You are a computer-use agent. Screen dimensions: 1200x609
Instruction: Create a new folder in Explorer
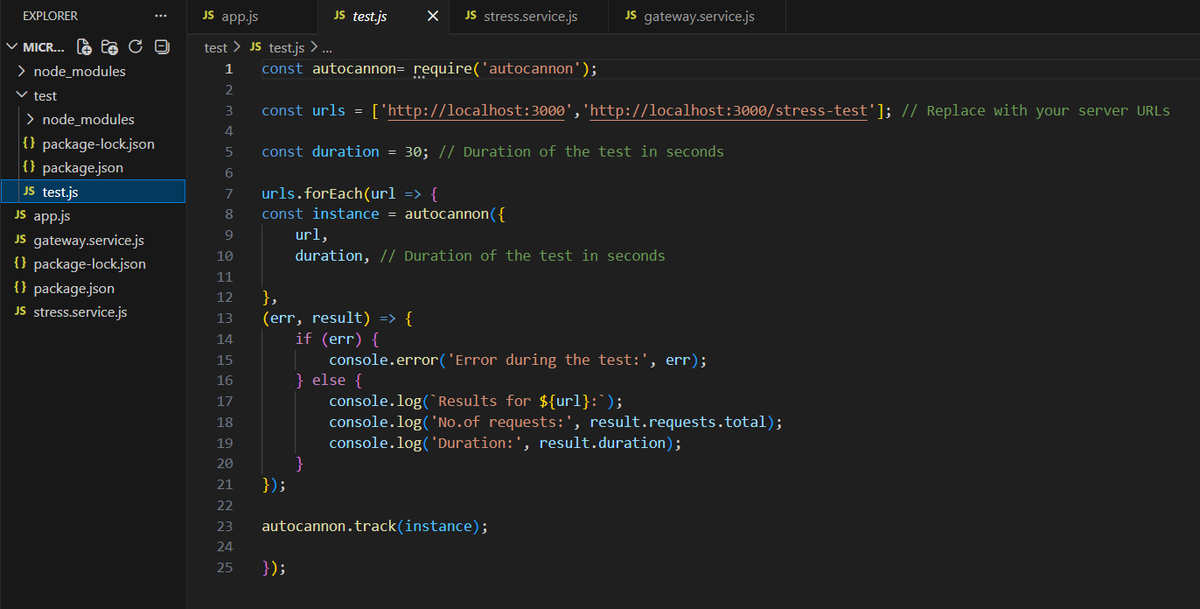click(110, 47)
